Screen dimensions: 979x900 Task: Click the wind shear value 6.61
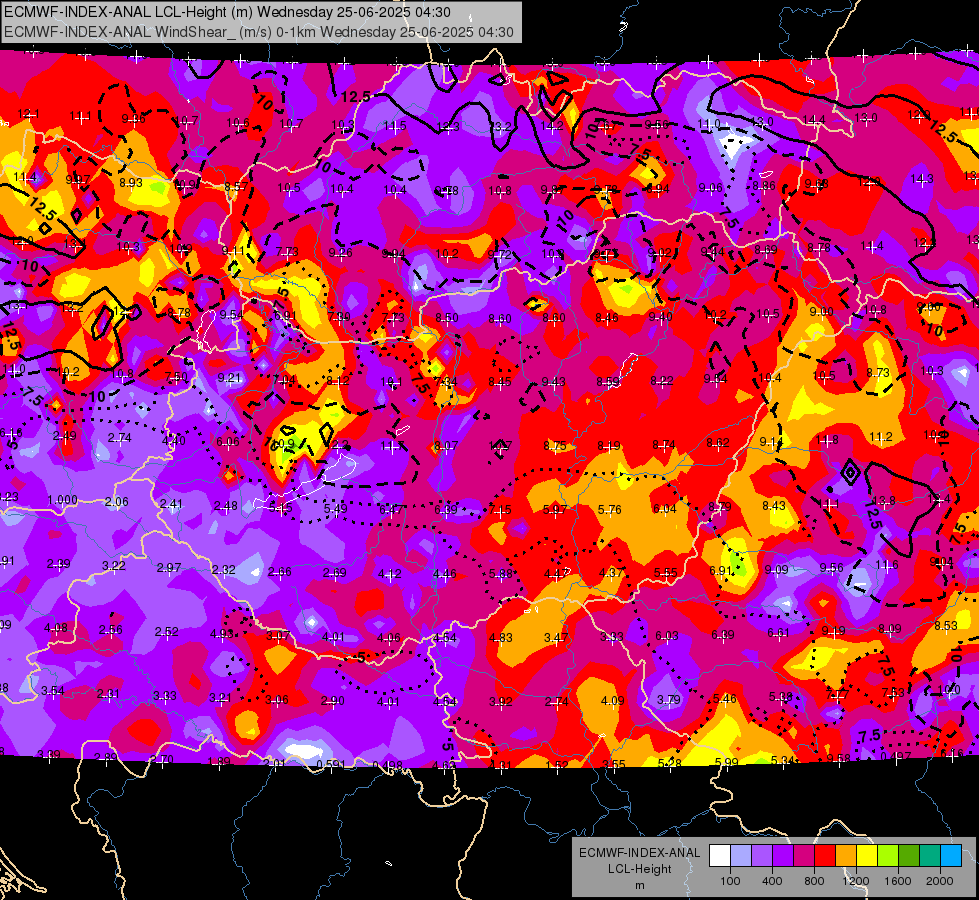pyautogui.click(x=778, y=633)
